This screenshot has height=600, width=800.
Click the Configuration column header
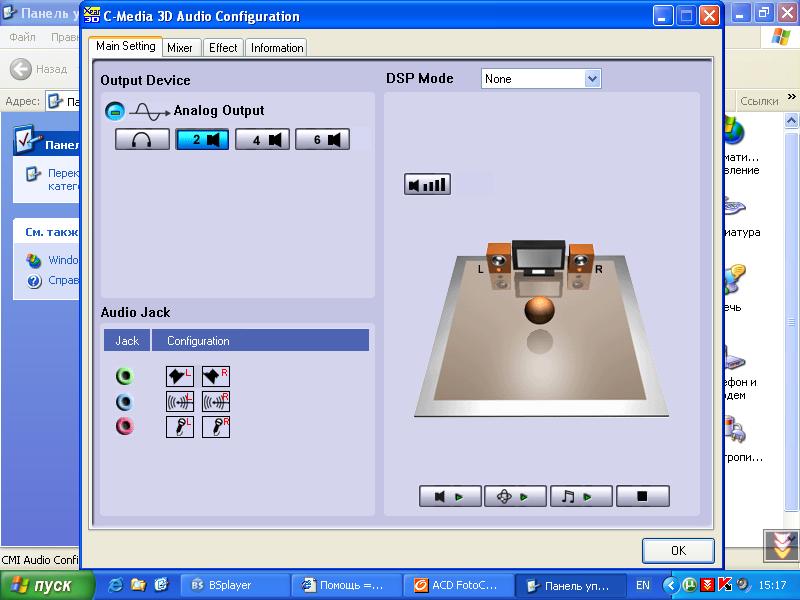(x=260, y=341)
